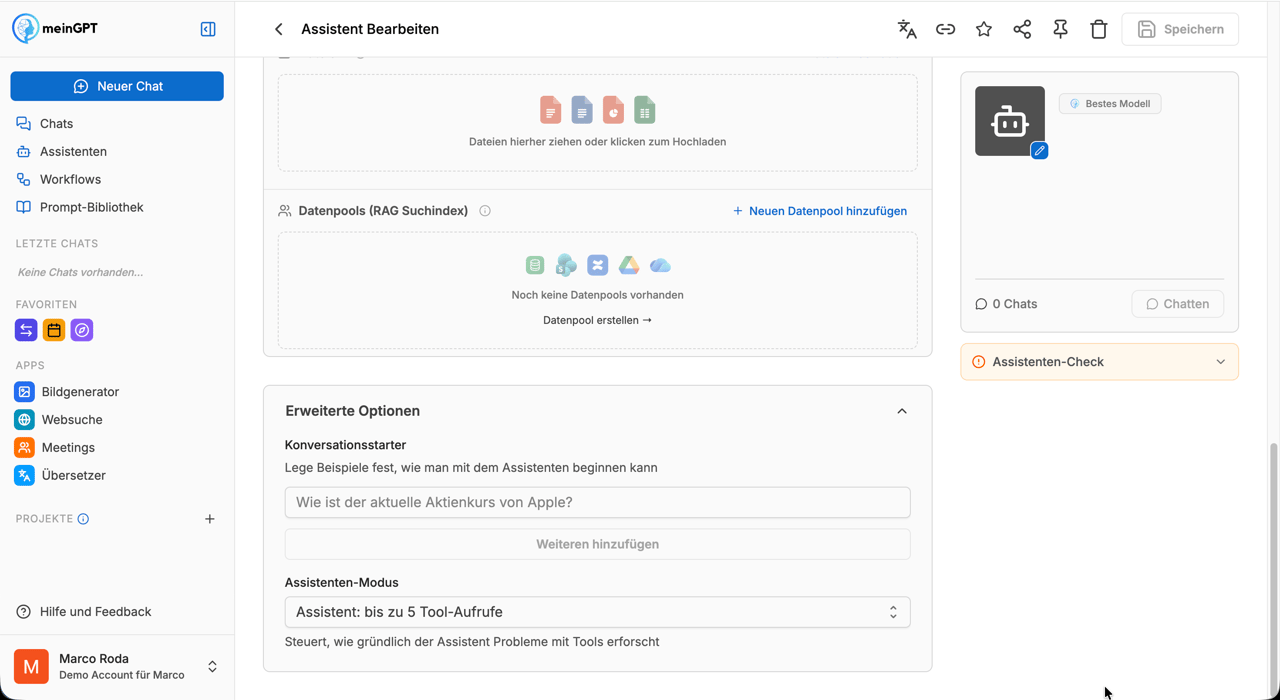1280x700 pixels.
Task: Click 'Noch keine Datenpools vorhanden' text
Action: coord(597,295)
